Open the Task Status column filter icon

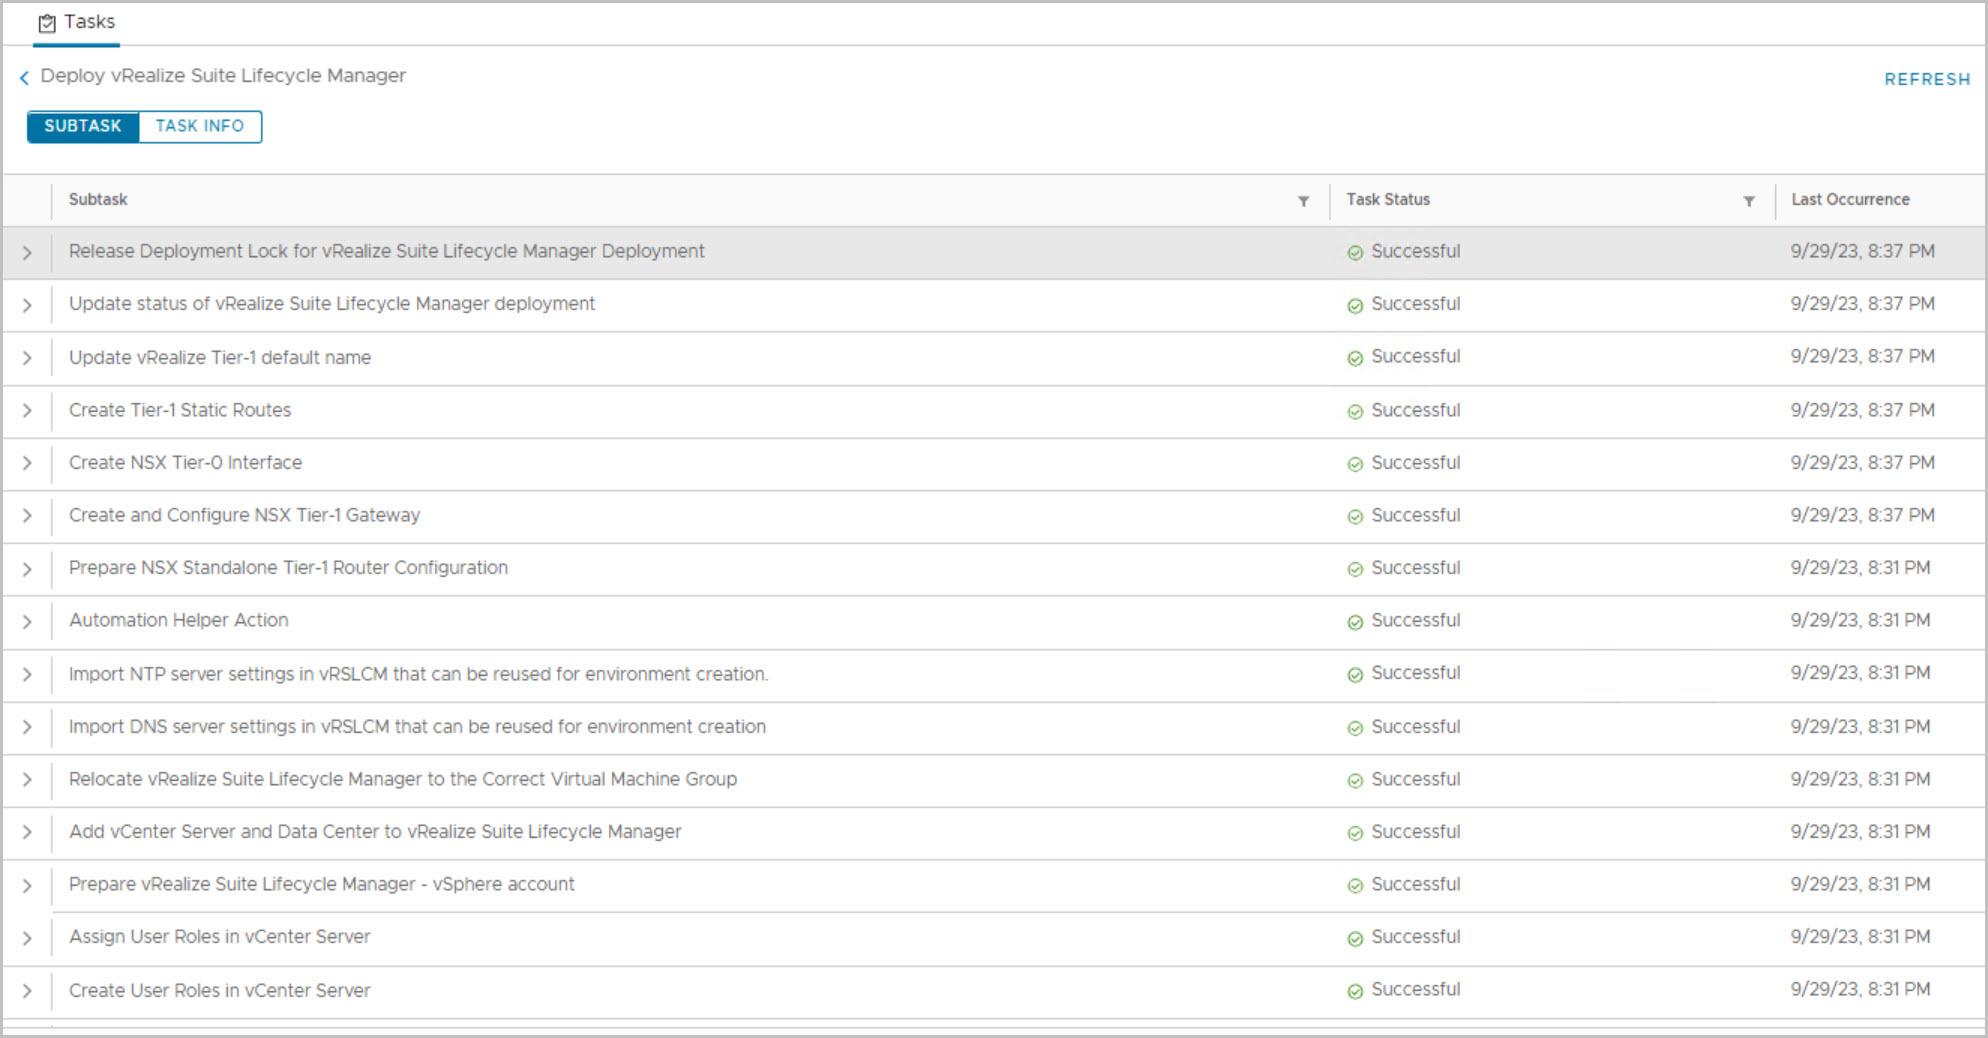tap(1749, 201)
